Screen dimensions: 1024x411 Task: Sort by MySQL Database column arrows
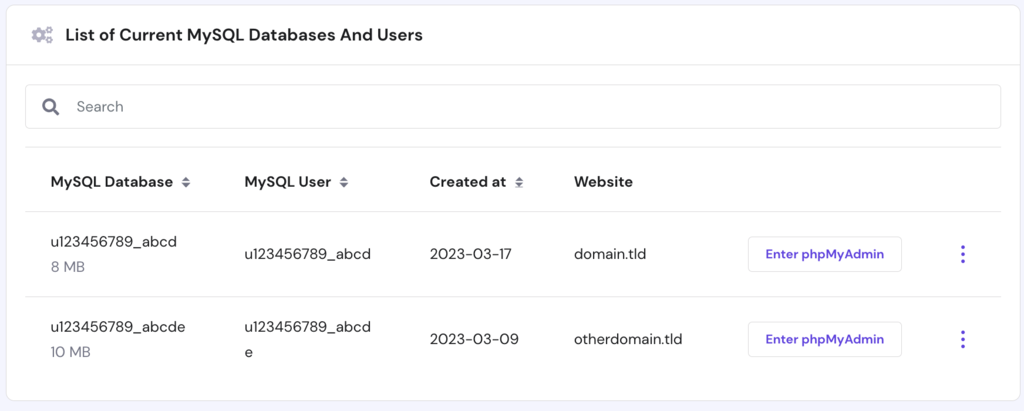pyautogui.click(x=186, y=183)
